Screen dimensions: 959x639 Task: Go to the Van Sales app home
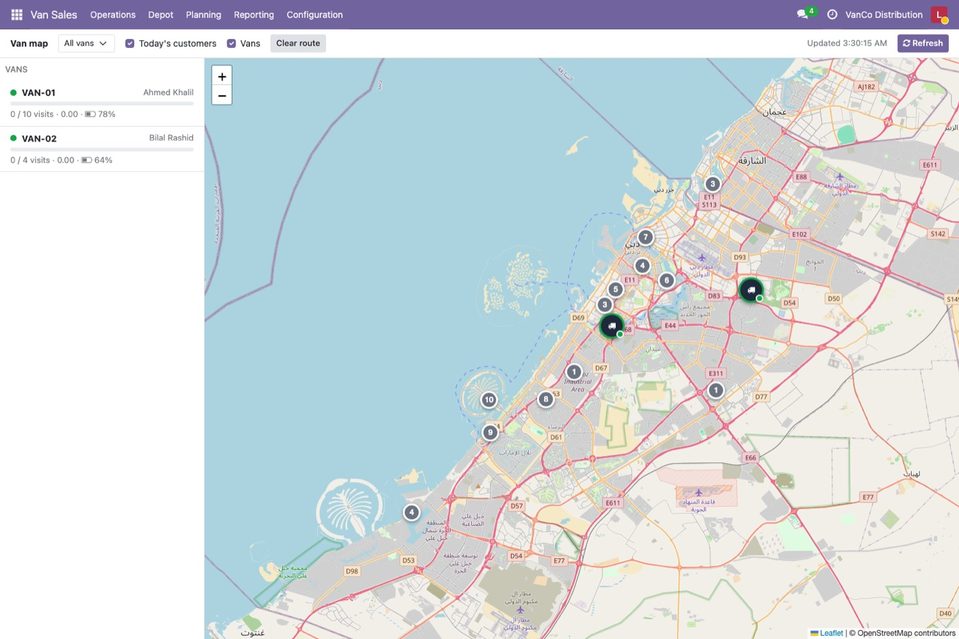coord(54,15)
